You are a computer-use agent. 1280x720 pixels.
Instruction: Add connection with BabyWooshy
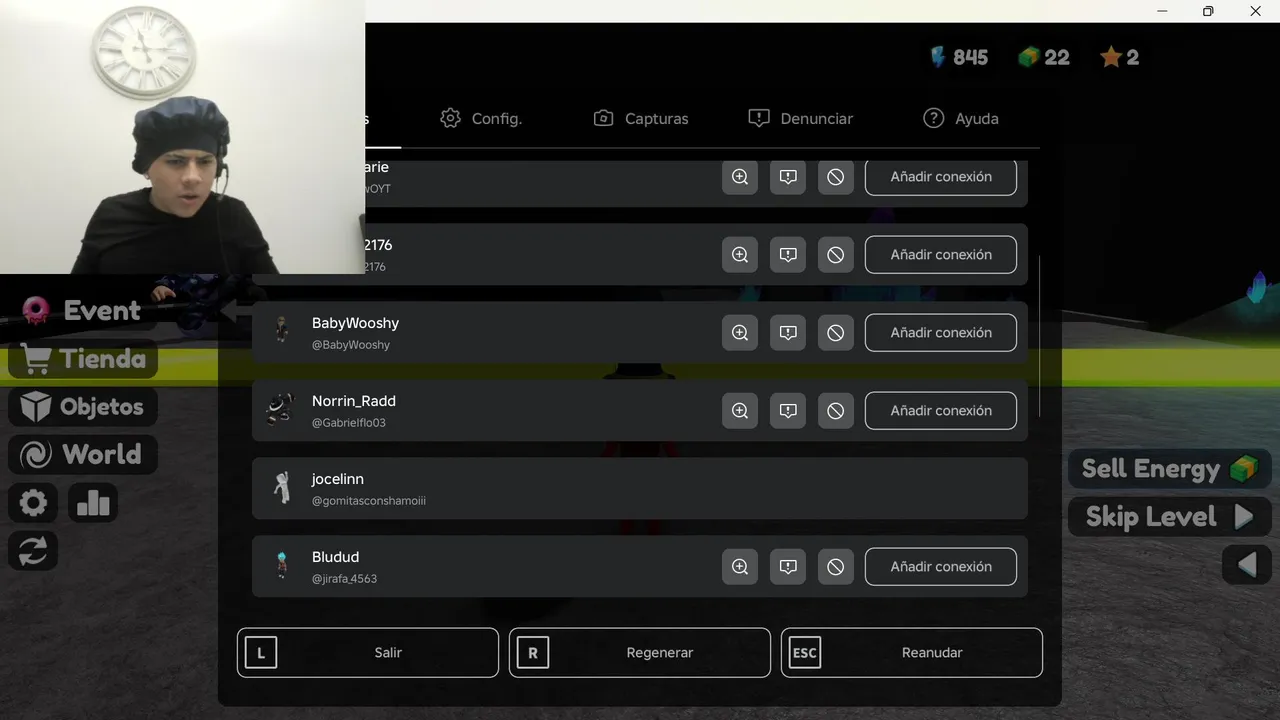point(941,333)
